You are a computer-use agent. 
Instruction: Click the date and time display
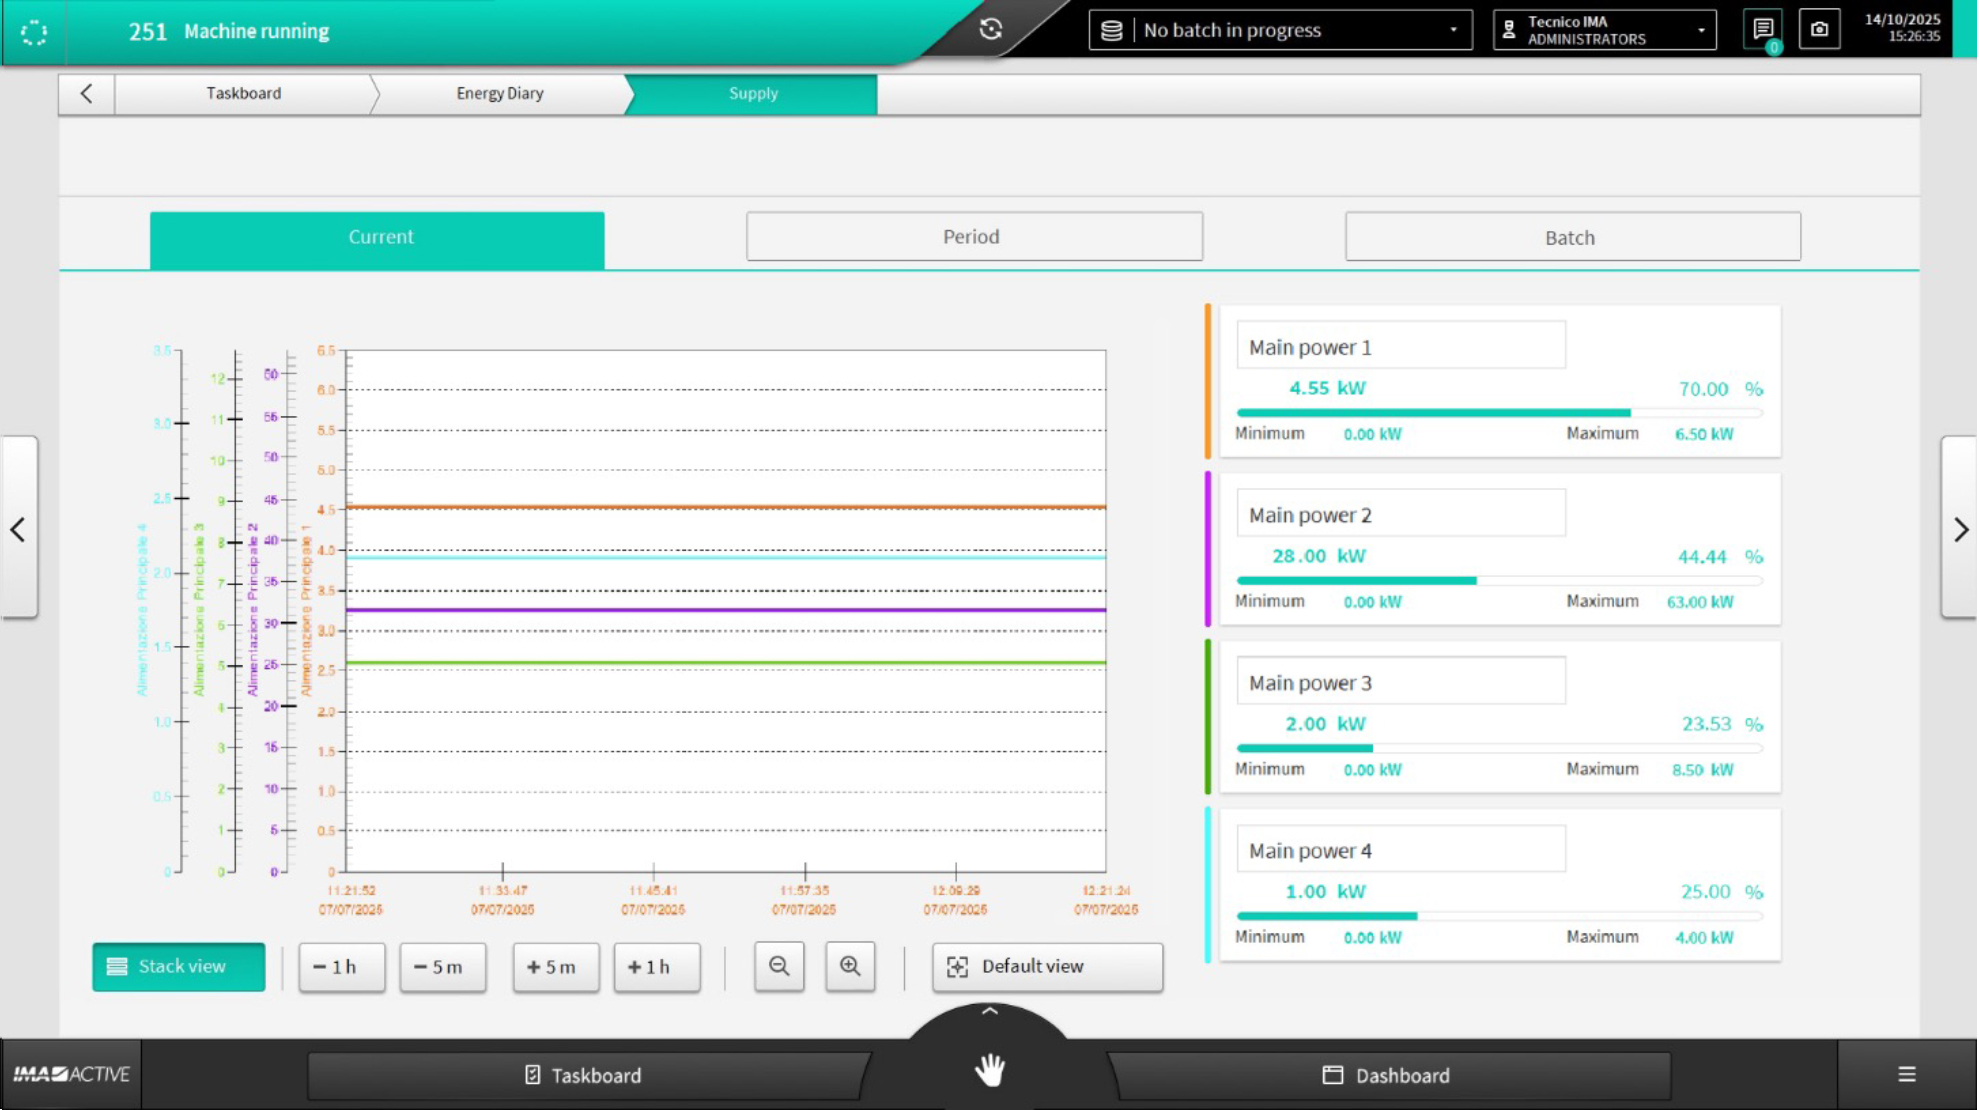(1902, 28)
